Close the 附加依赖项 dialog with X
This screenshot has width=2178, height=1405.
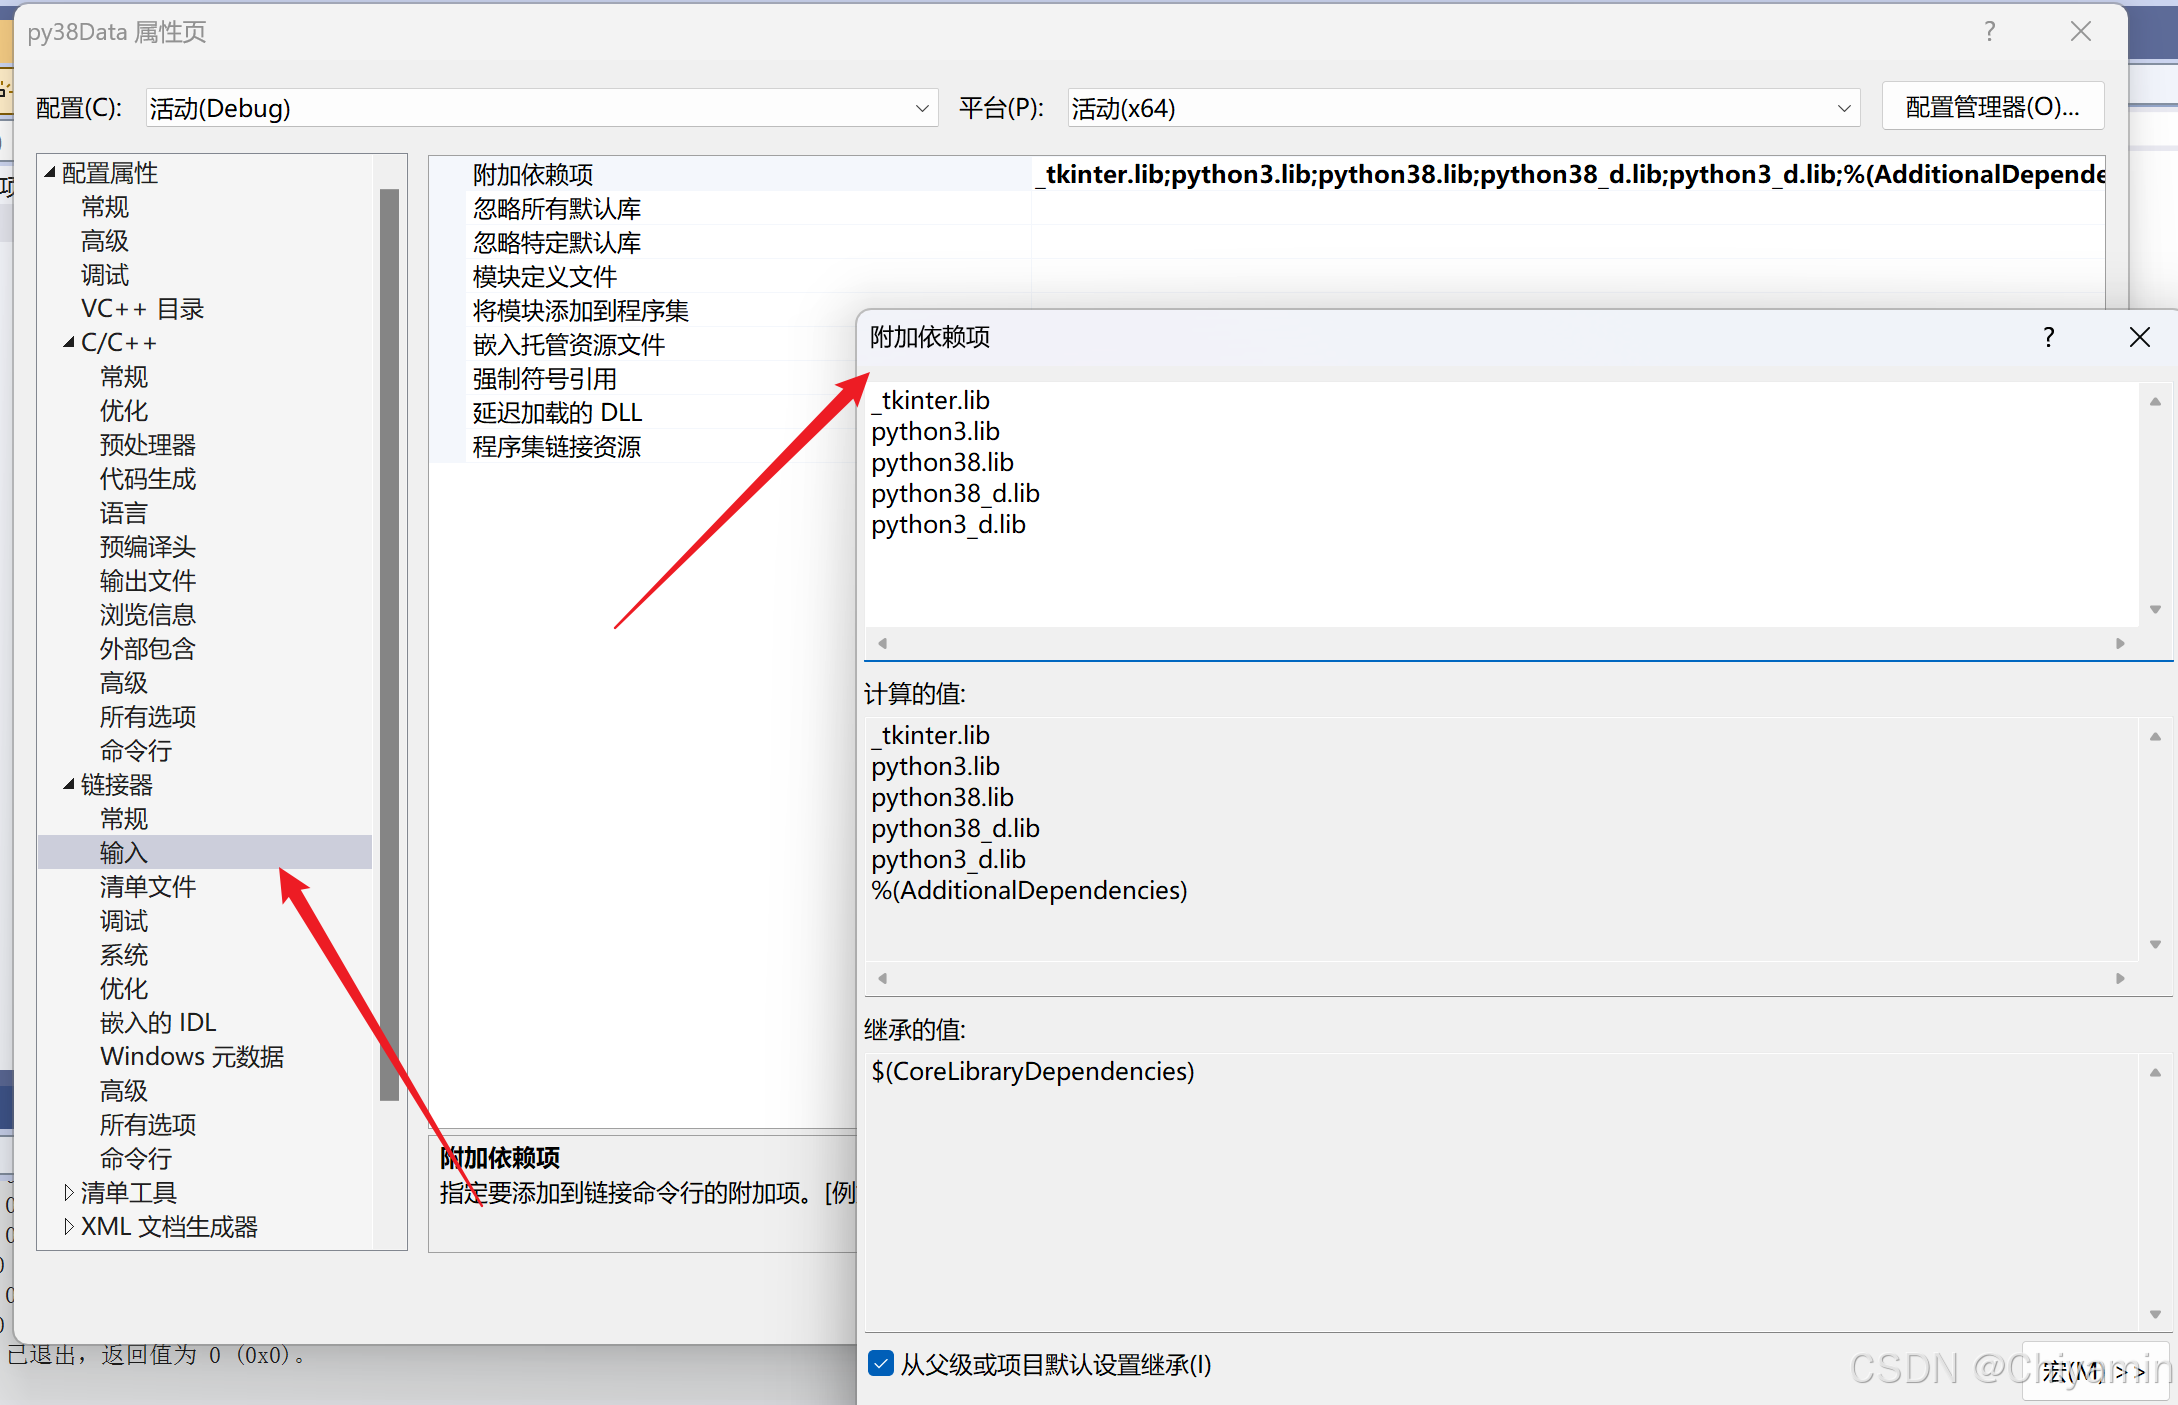[2139, 337]
